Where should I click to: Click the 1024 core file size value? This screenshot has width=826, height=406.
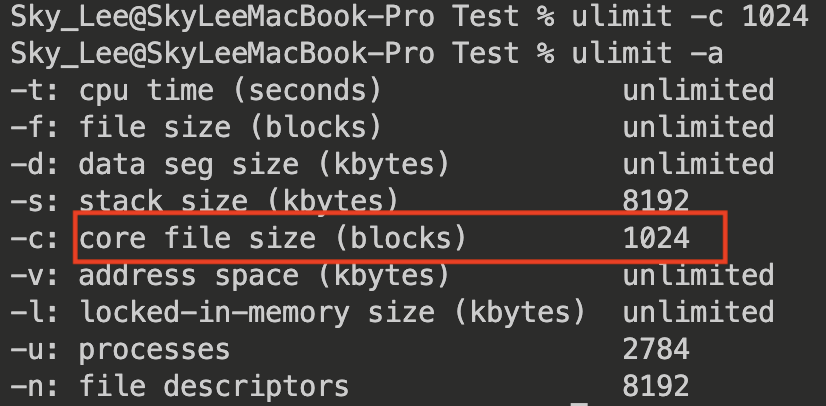click(656, 238)
